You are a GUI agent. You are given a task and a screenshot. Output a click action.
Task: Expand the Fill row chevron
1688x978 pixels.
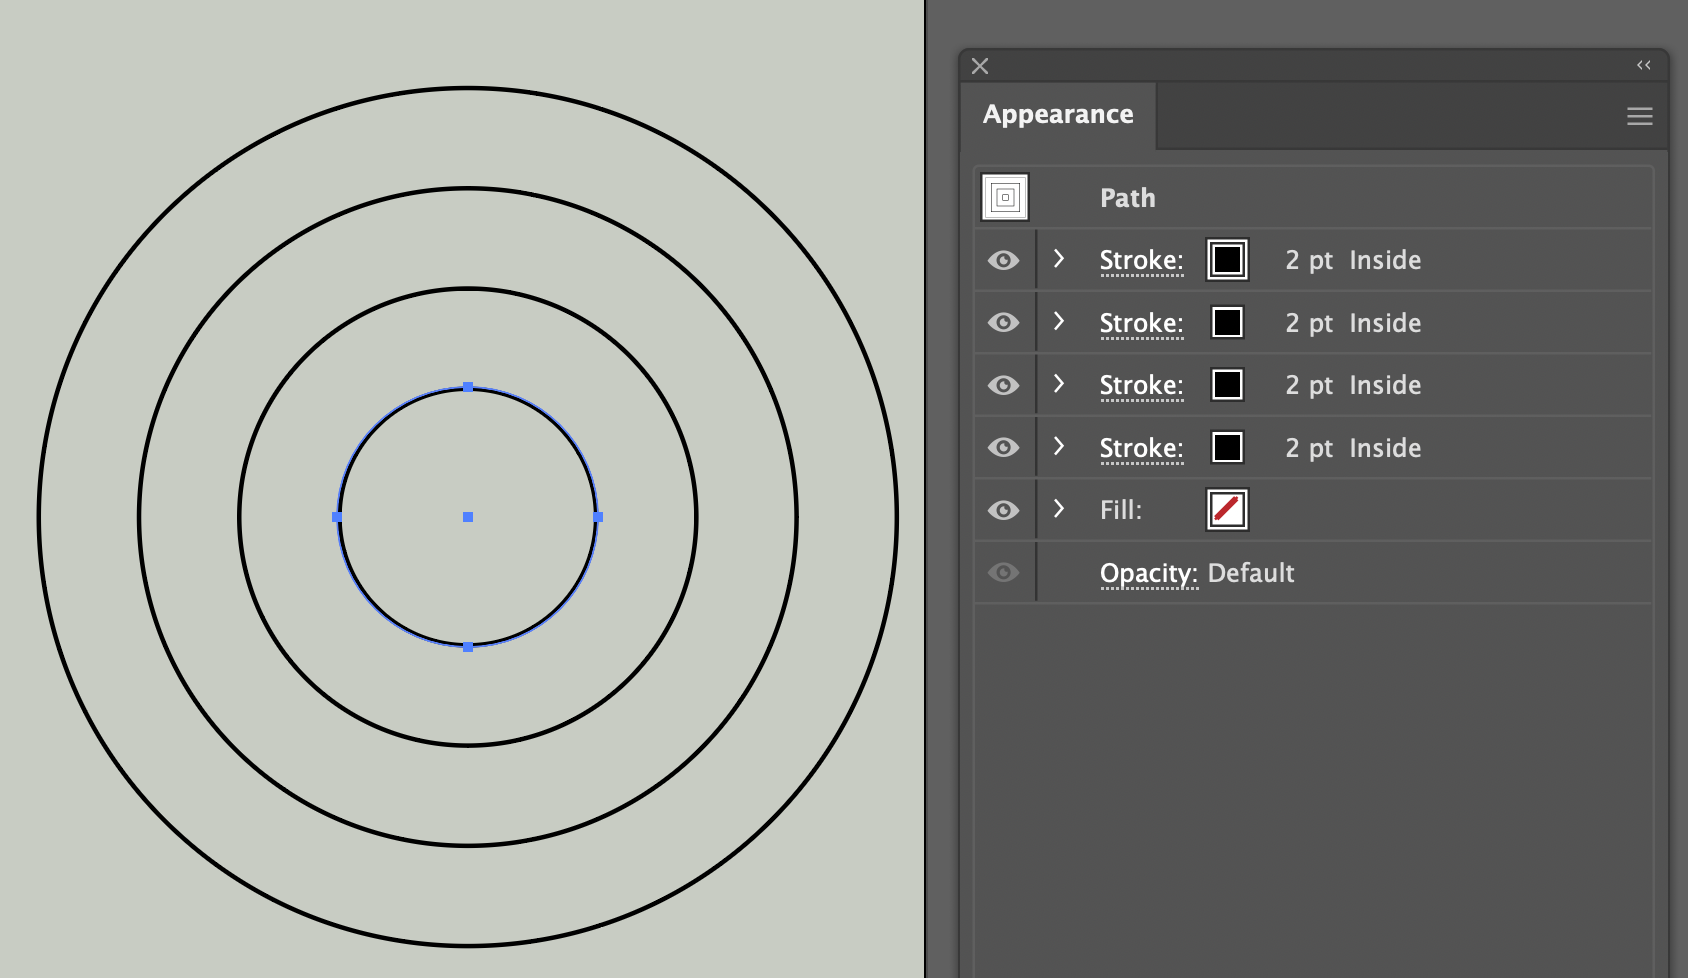[x=1059, y=509]
